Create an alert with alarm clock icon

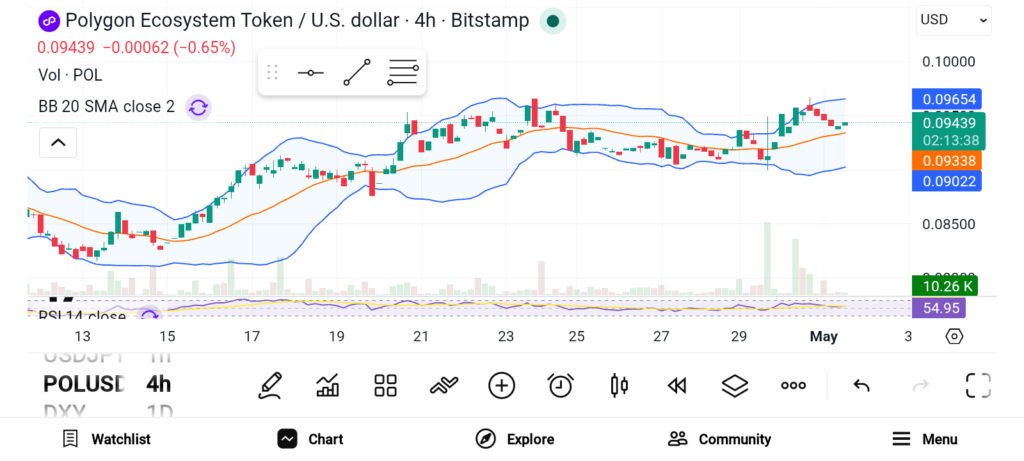click(560, 385)
